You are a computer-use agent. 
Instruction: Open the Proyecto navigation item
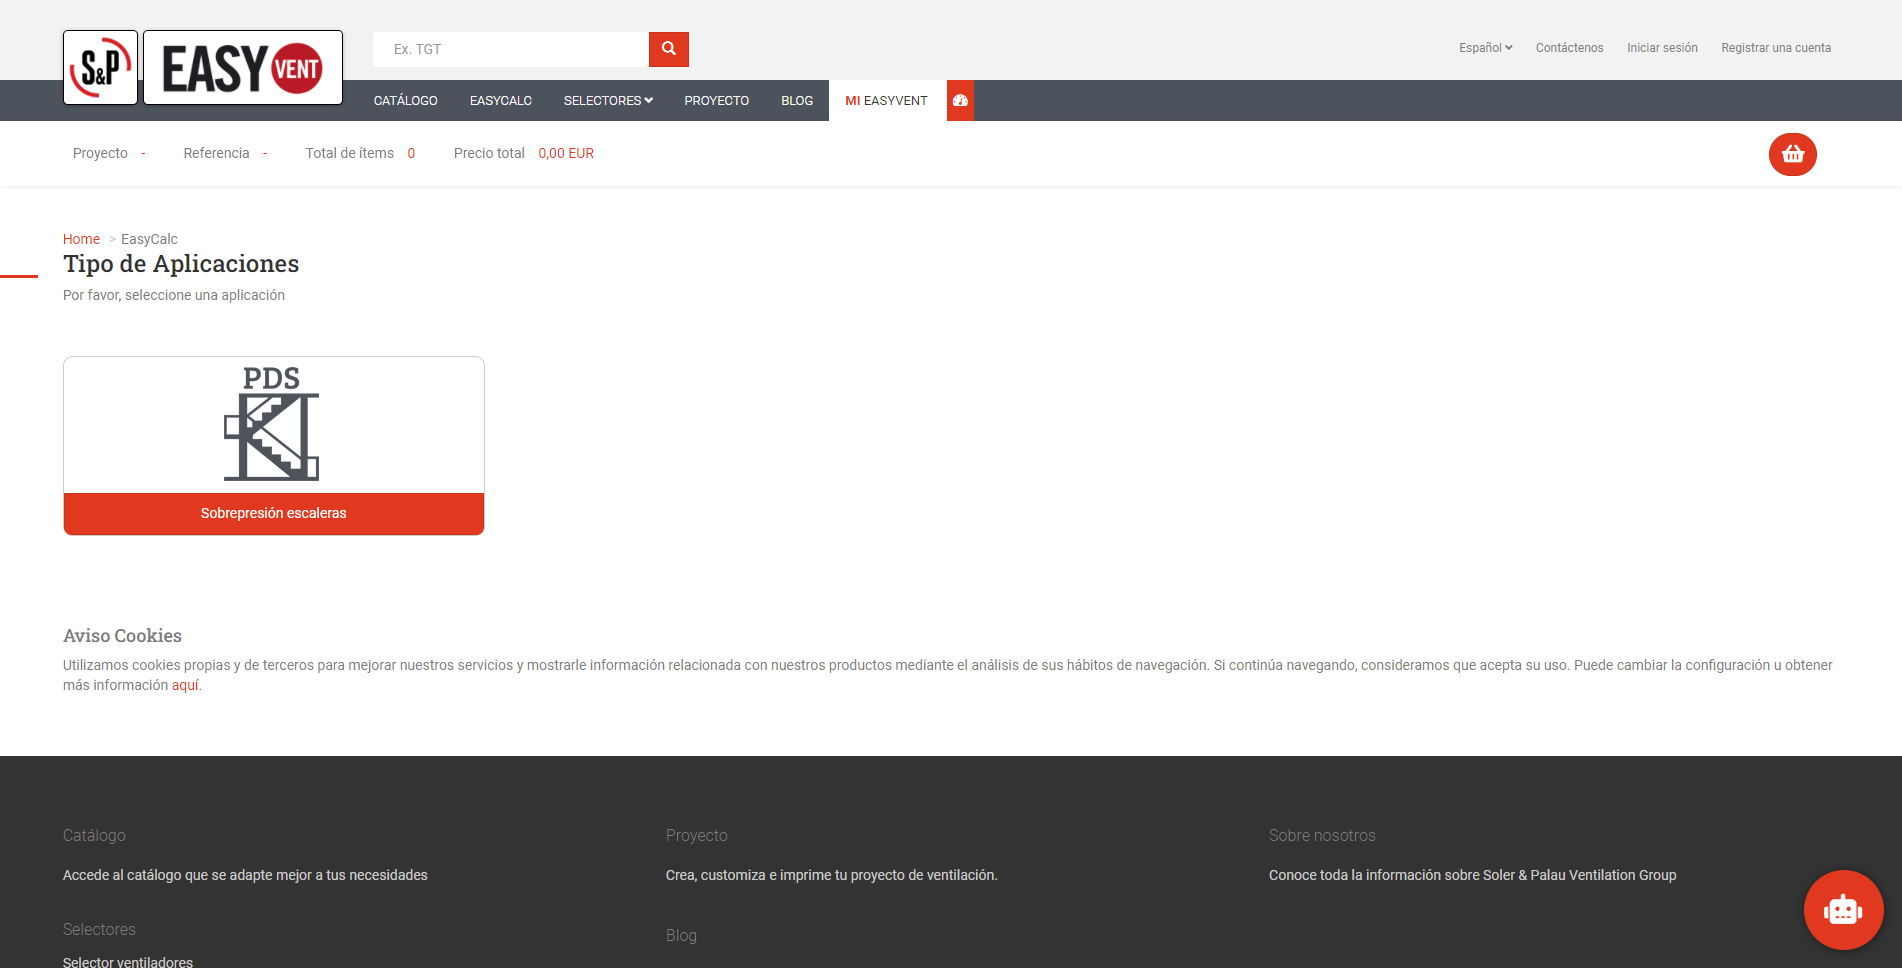716,101
